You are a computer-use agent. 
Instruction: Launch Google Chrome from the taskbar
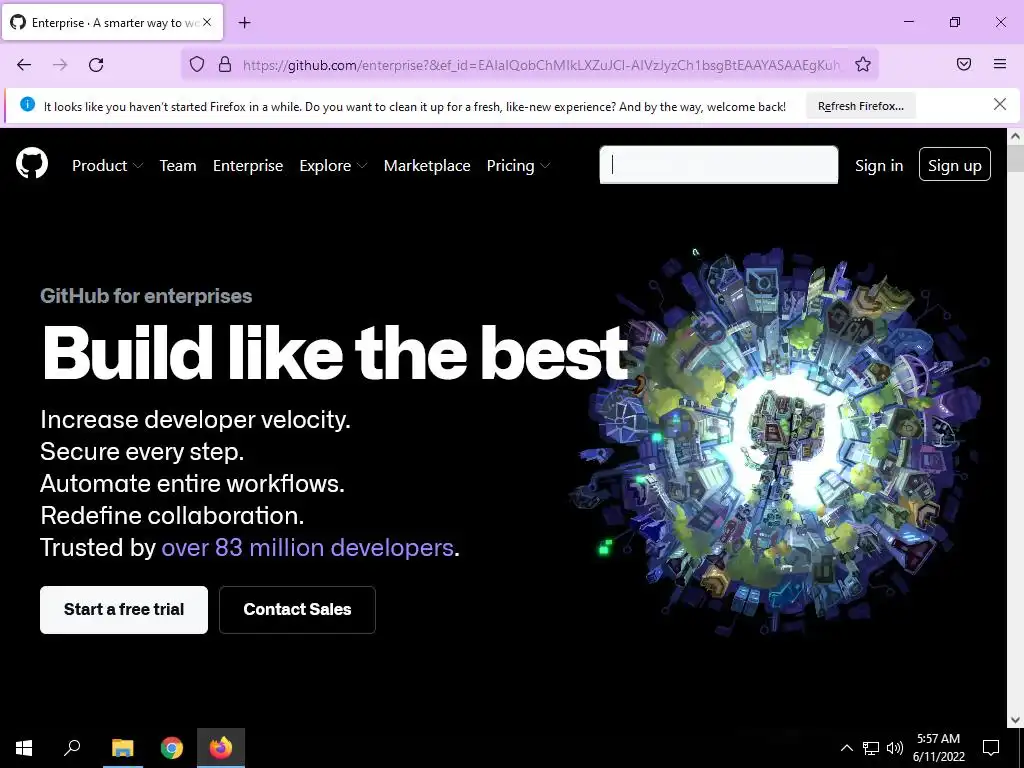172,748
